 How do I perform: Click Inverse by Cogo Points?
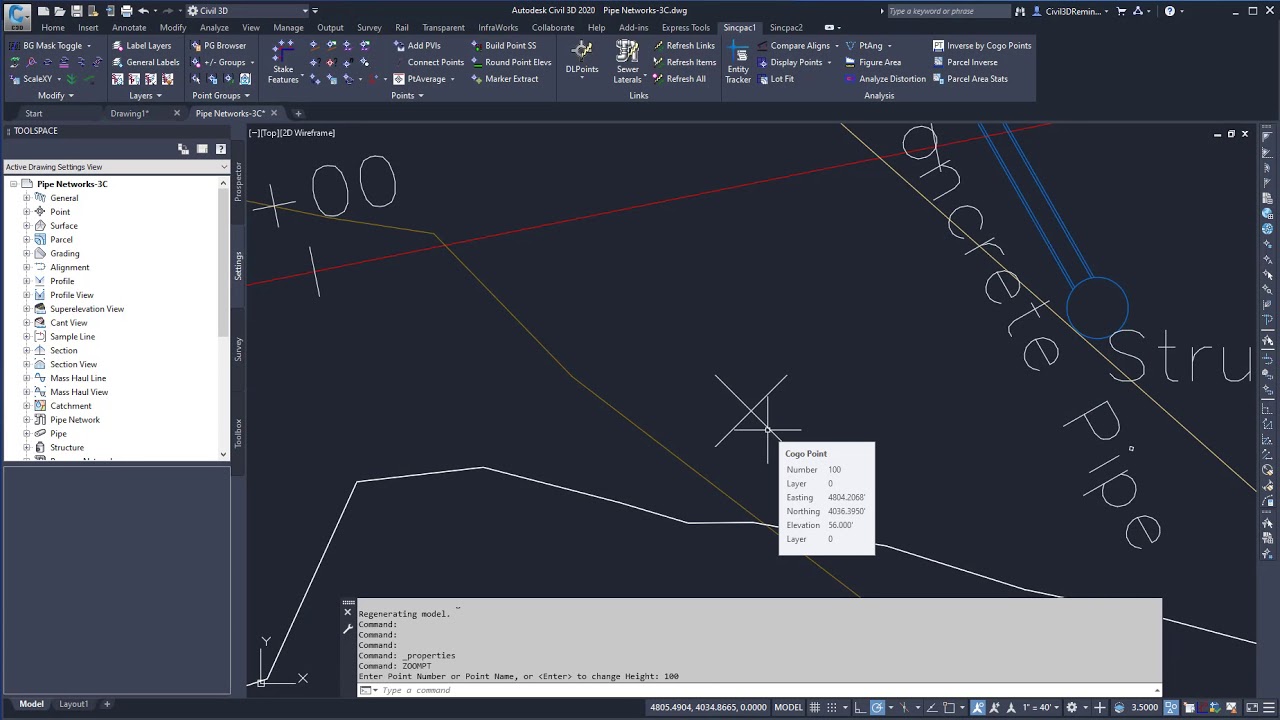(x=981, y=45)
